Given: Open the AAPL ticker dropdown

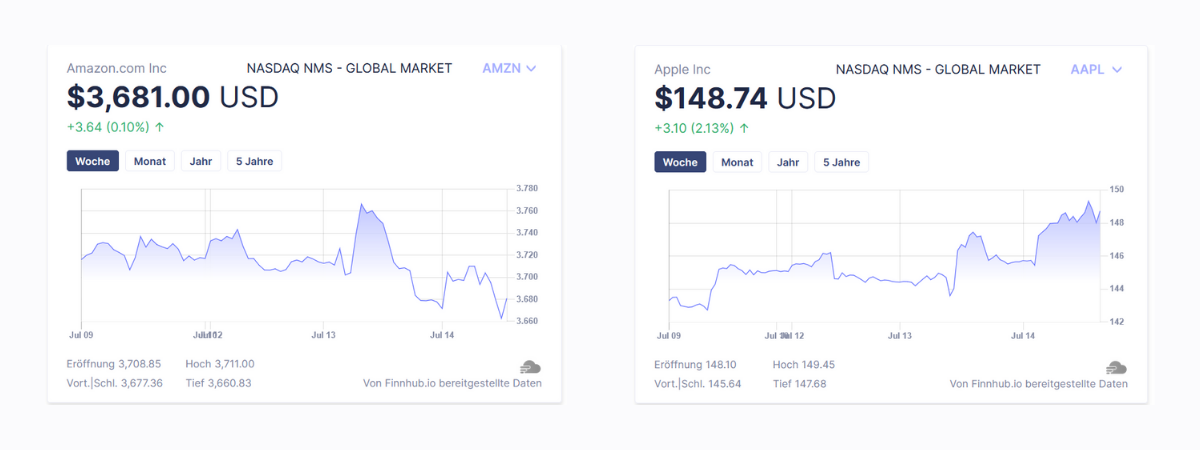Looking at the screenshot, I should [x=1097, y=69].
